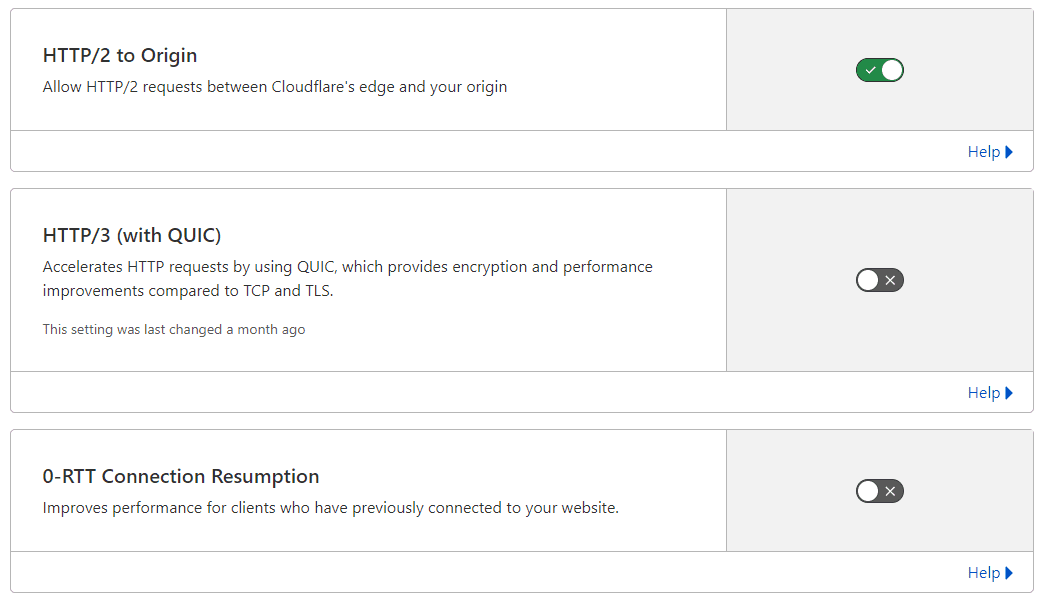Click the HTTP/2 to Origin heading
Screen dimensions: 1046x604
[120, 55]
